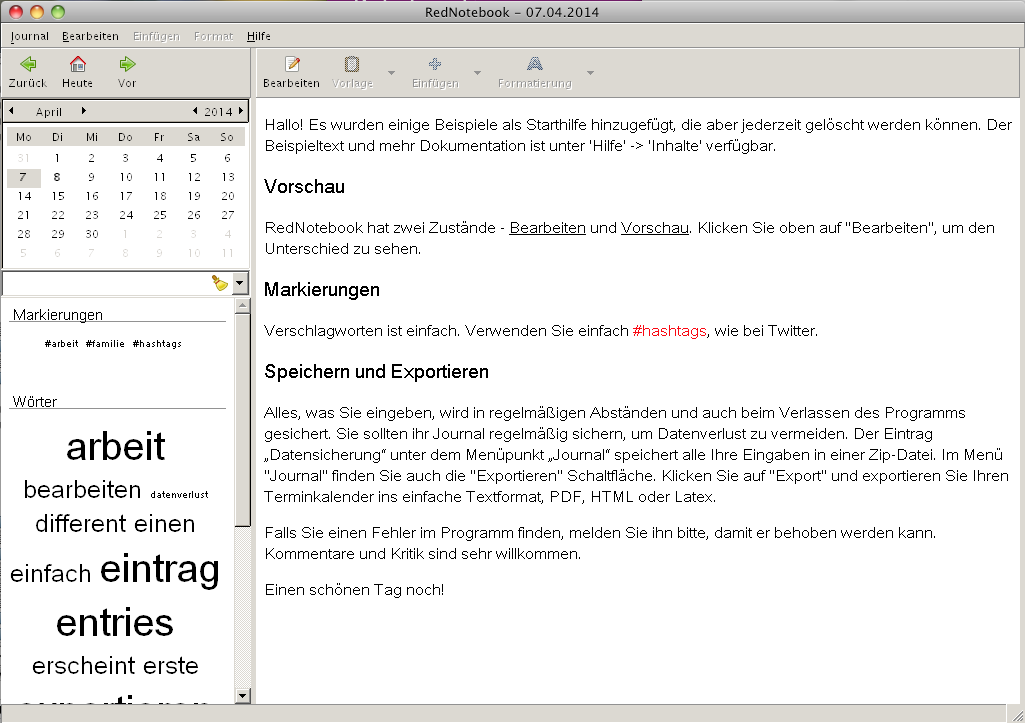Select the #arbeit tag in Markierungen
Screen dimensions: 1025x723
61,344
